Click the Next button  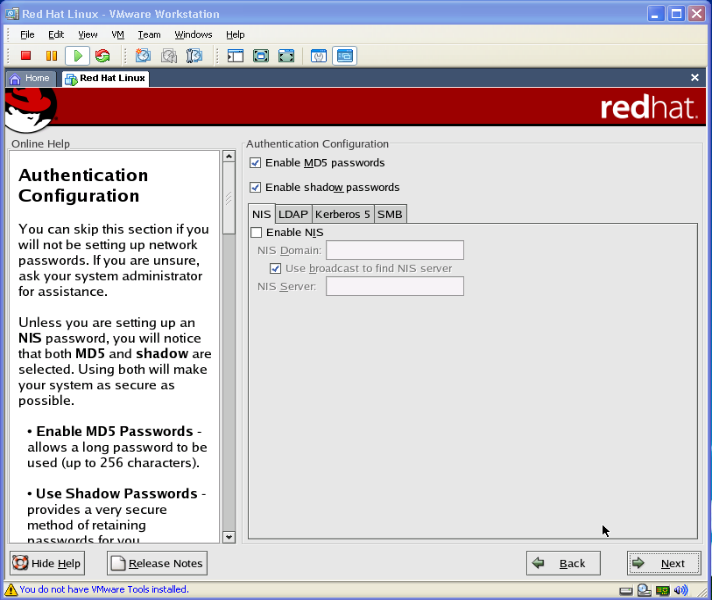click(x=663, y=563)
